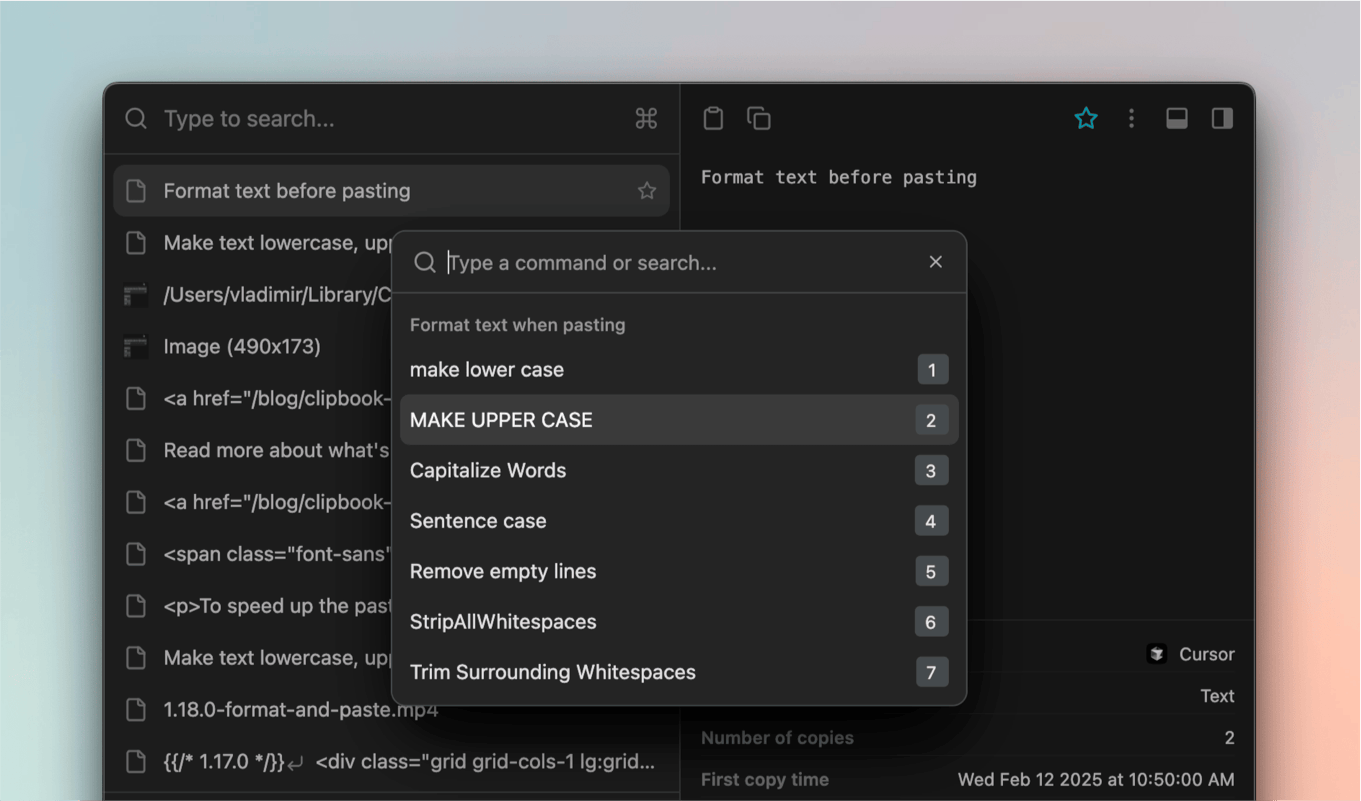
Task: Toggle the star on Format text before pasting row
Action: tap(646, 190)
